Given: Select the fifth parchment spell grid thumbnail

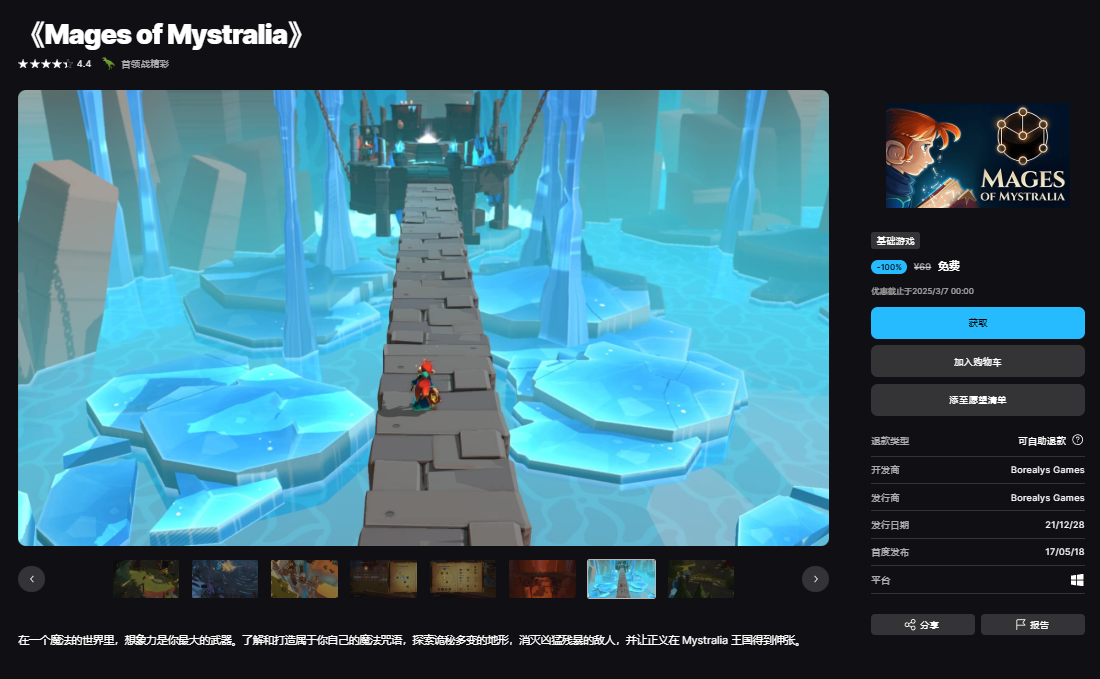Looking at the screenshot, I should [463, 579].
